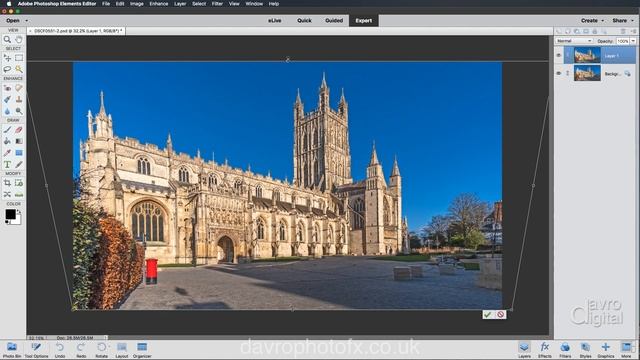Expand the Open button dropdown arrow
Screen dimensions: 640x360
click(27, 20)
